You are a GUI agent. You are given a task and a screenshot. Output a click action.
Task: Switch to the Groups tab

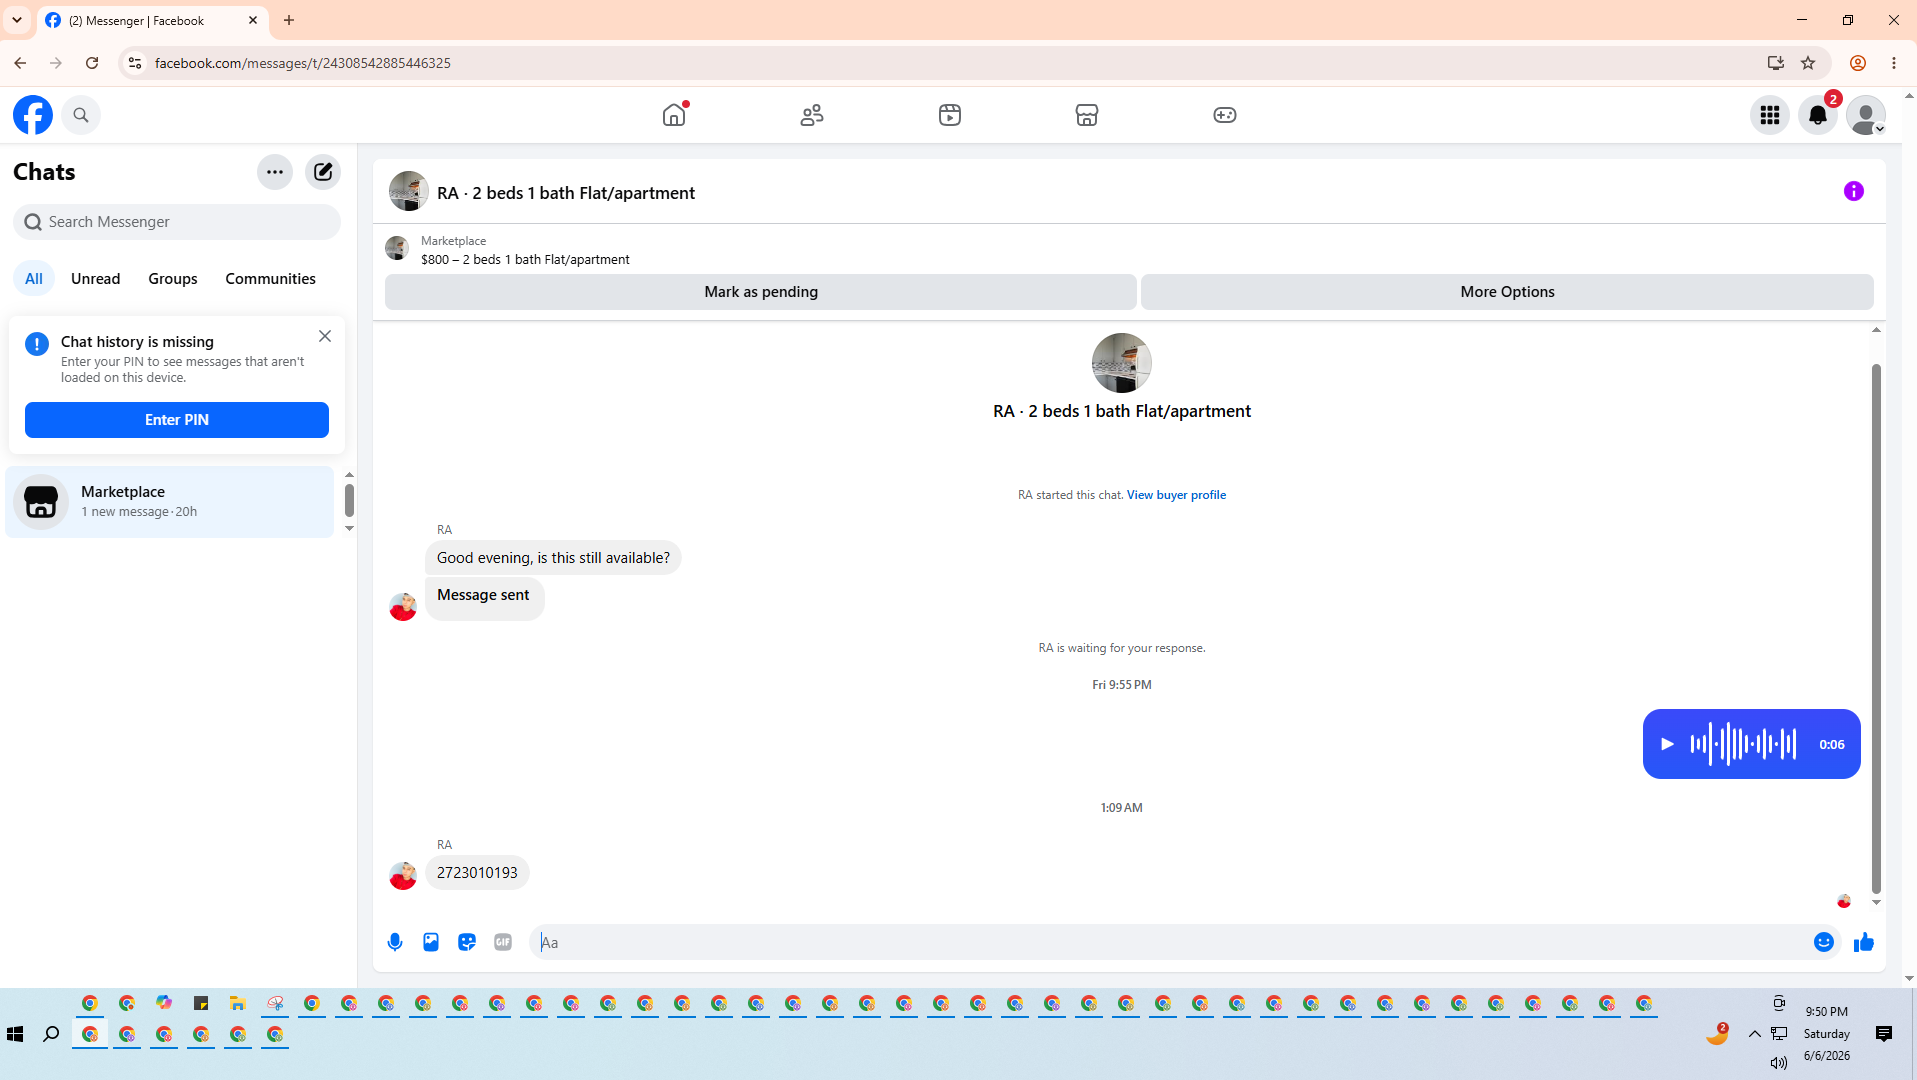173,279
